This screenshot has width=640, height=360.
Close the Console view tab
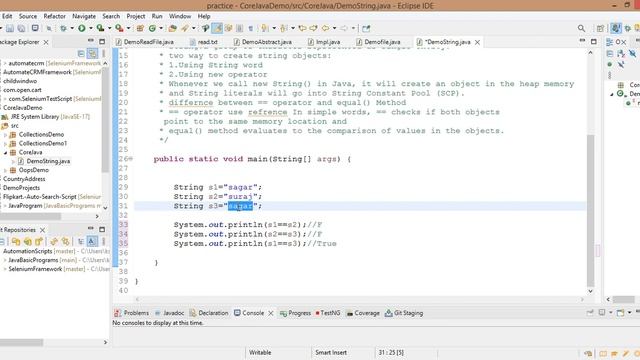pos(271,313)
